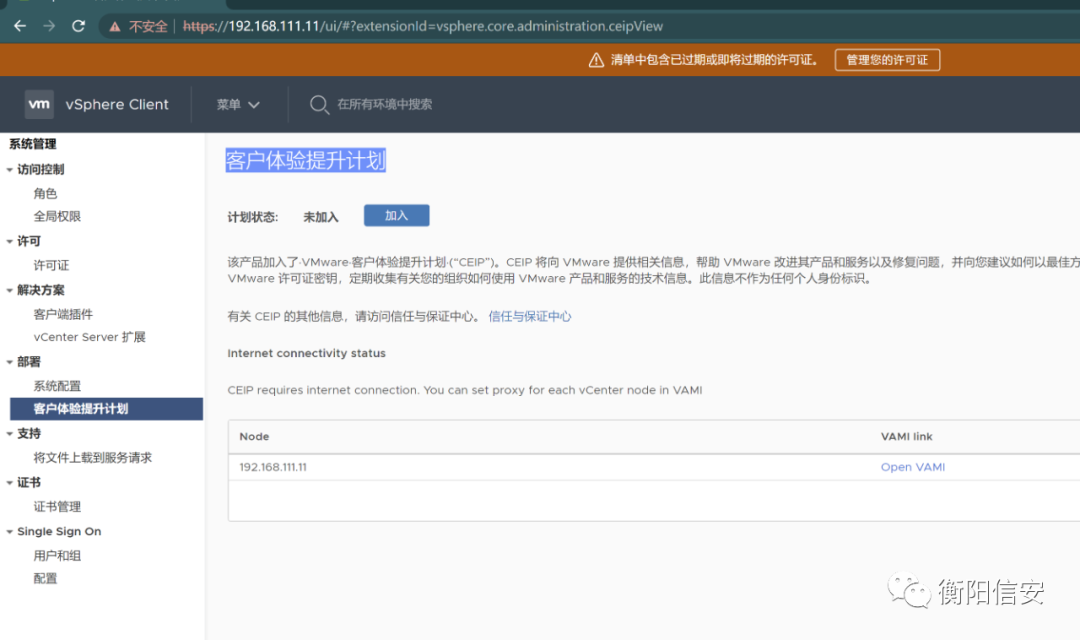
Task: Click the VAMI link column header
Action: (x=906, y=437)
